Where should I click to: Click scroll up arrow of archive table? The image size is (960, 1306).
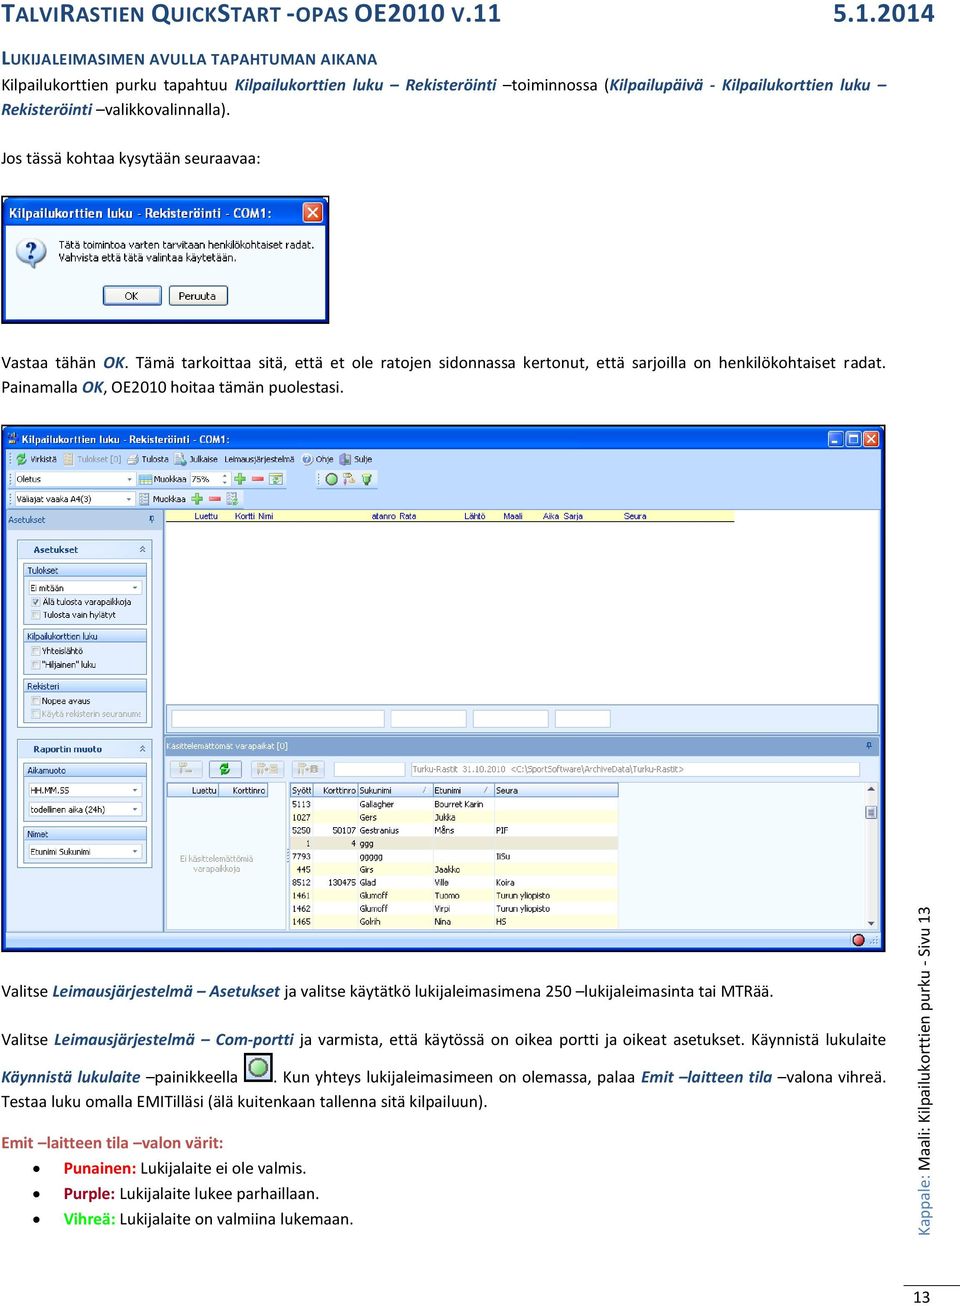(x=871, y=789)
